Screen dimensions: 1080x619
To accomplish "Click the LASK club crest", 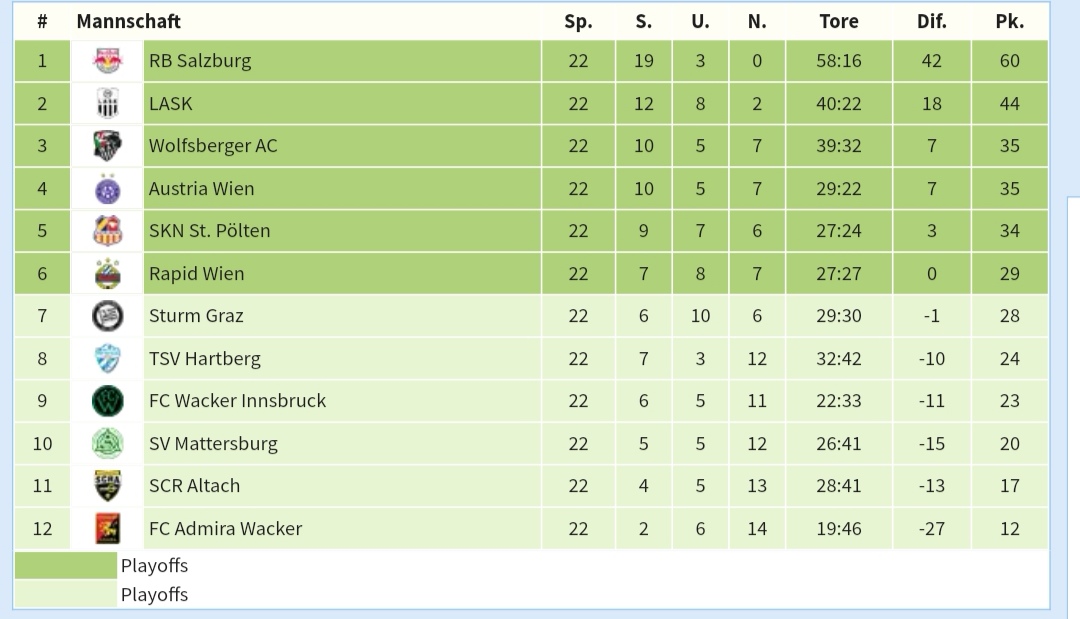I will point(107,104).
